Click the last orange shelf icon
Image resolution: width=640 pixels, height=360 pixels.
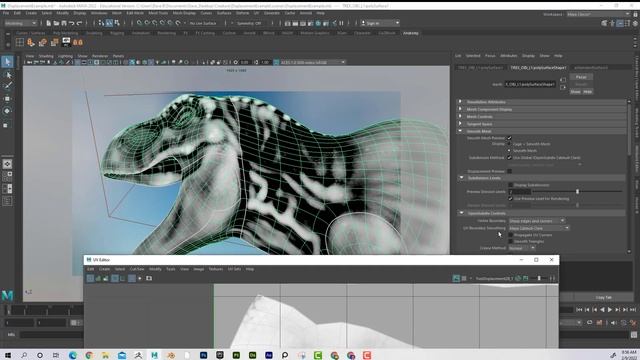78,42
